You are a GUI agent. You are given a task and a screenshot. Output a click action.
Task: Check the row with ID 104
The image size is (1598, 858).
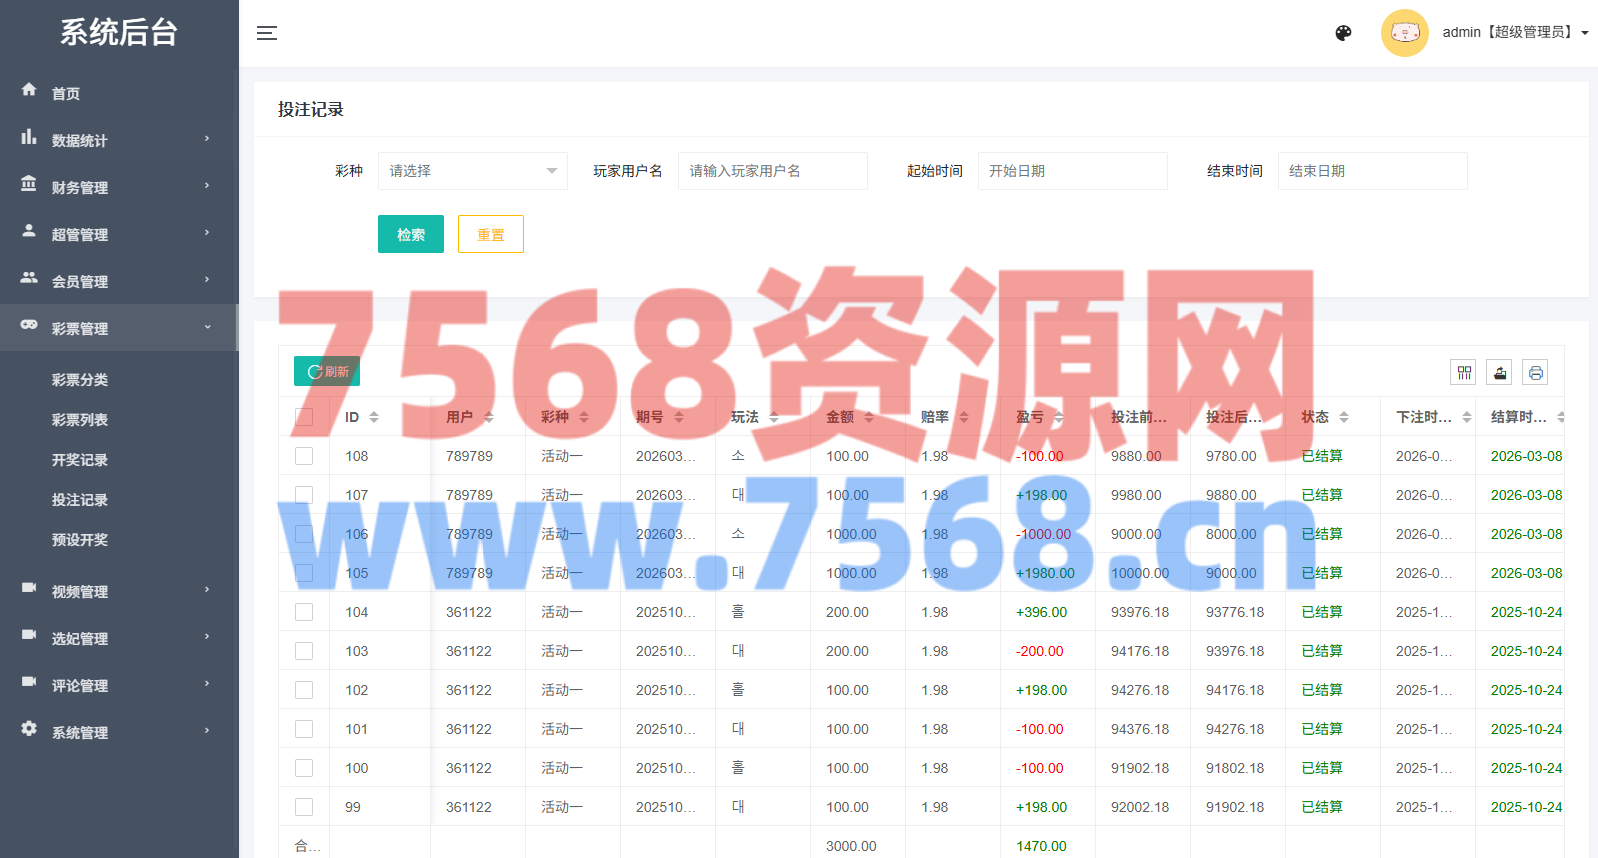tap(304, 612)
